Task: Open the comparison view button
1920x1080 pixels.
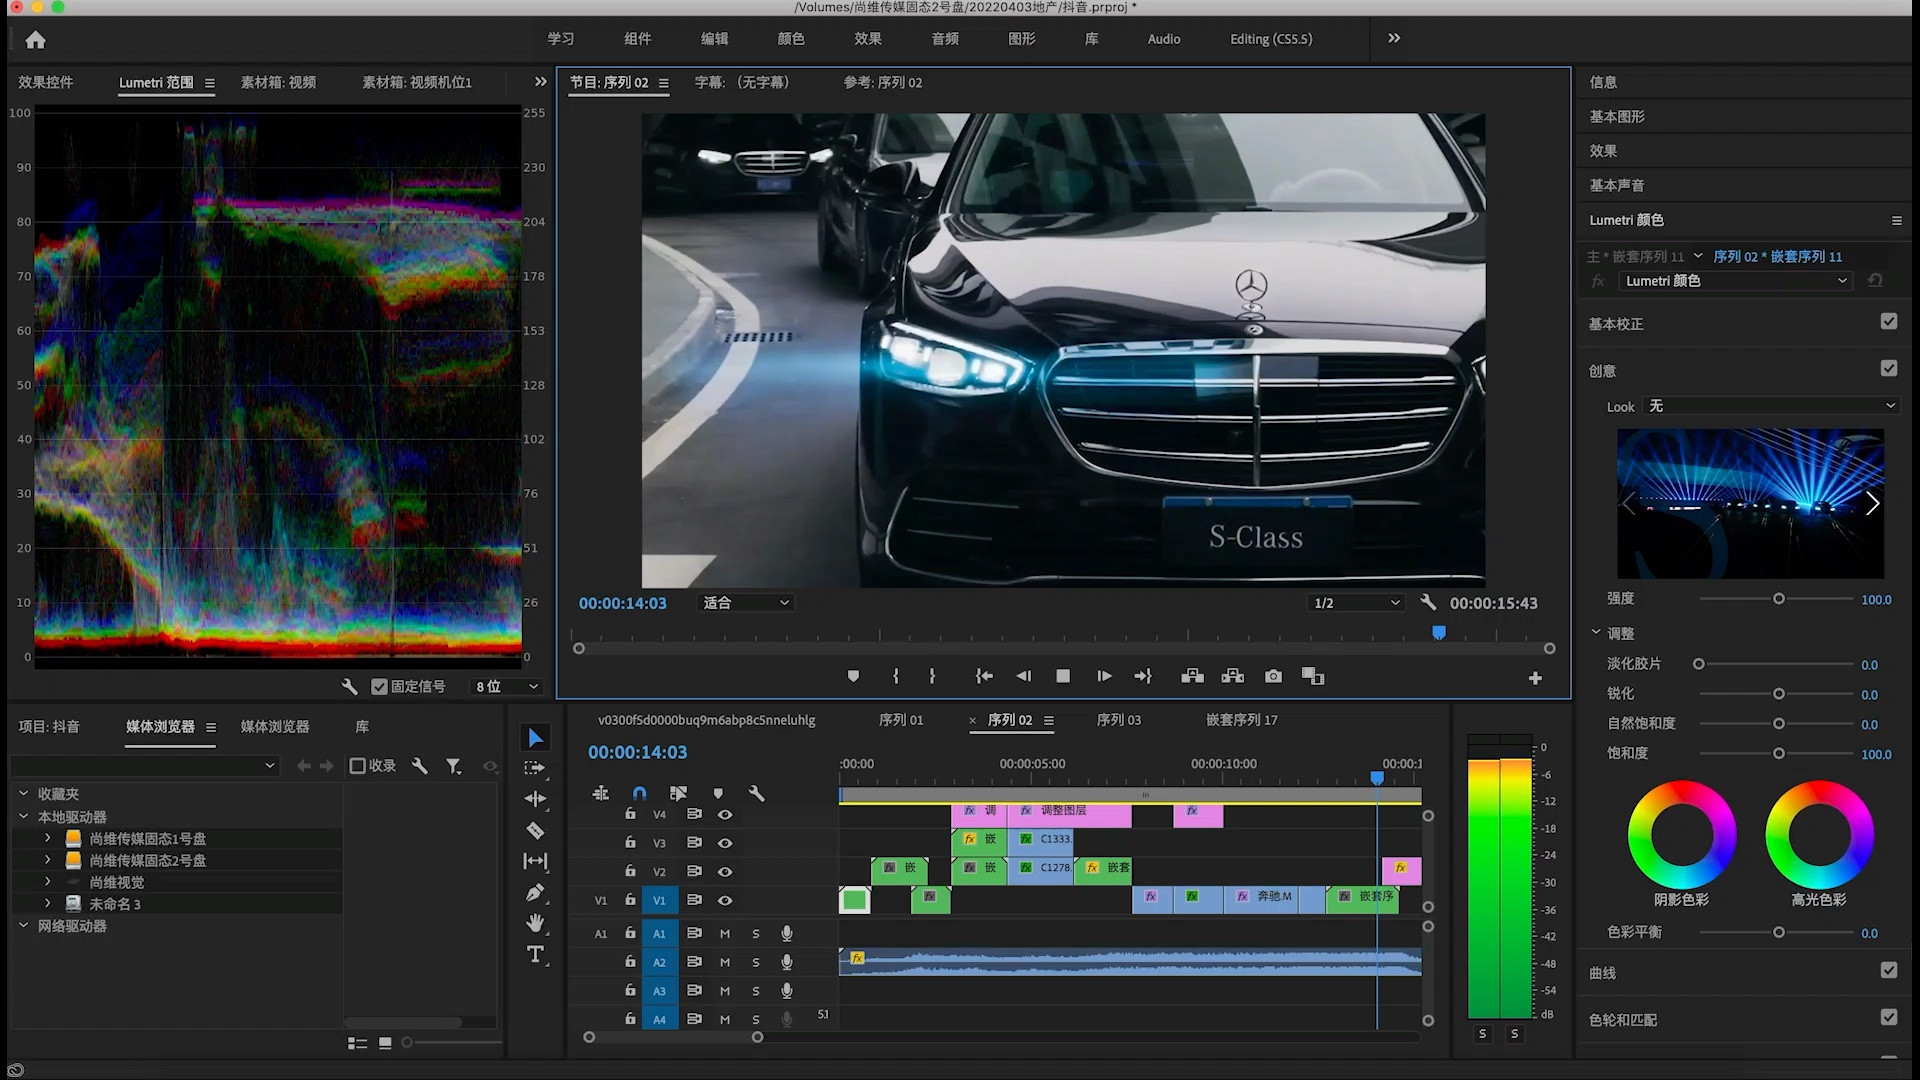Action: tap(1313, 677)
